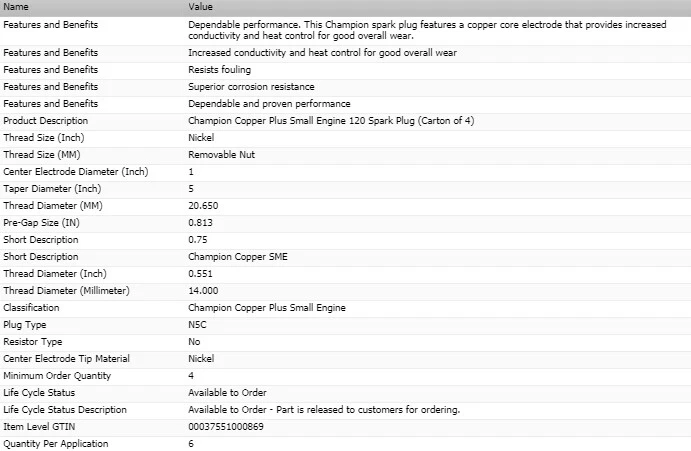Select the Pre-Gap Size (IN) label
The width and height of the screenshot is (691, 451).
pos(41,223)
